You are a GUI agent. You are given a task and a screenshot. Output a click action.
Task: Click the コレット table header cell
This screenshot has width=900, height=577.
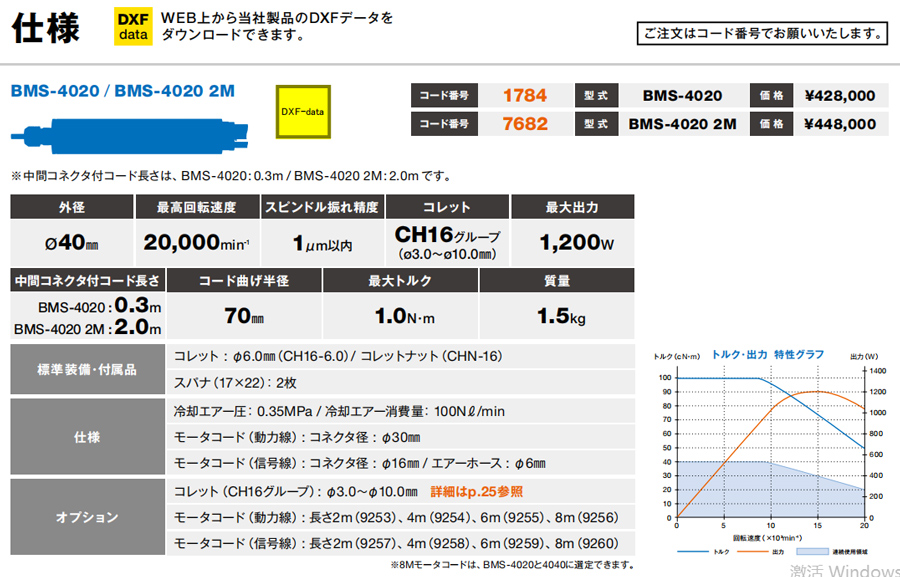[446, 206]
